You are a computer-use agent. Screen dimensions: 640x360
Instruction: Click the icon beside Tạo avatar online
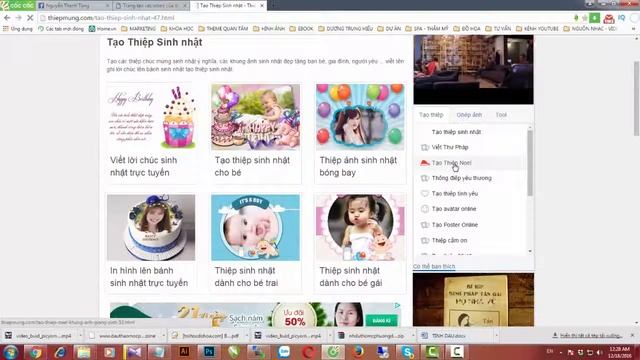(x=424, y=209)
